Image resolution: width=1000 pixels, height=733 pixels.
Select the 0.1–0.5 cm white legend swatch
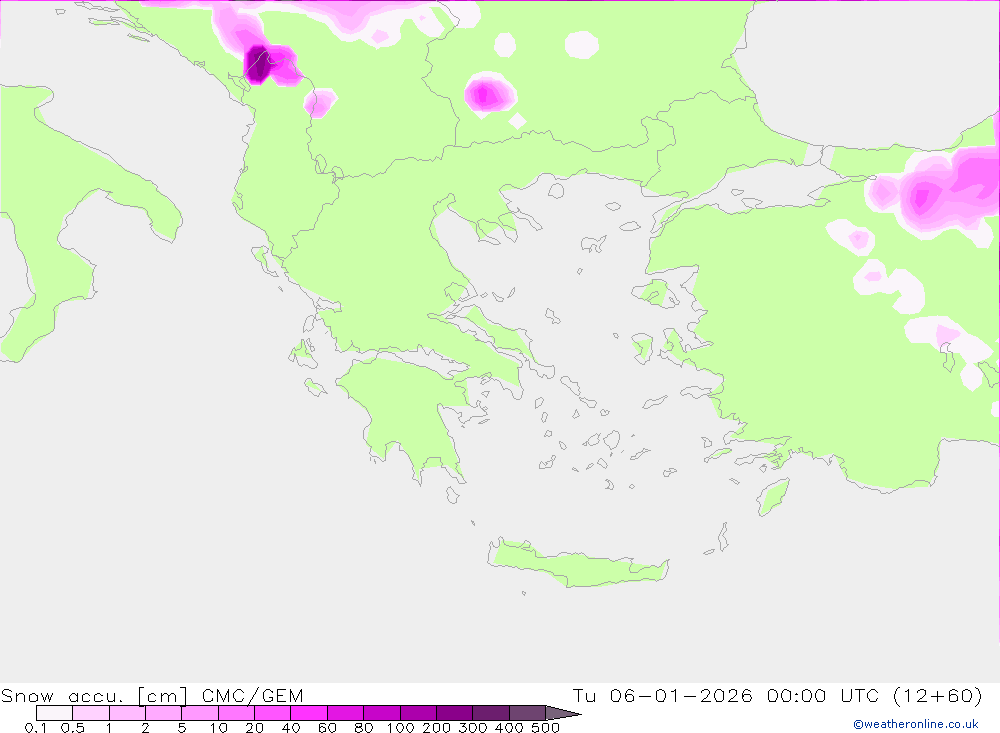pos(54,713)
